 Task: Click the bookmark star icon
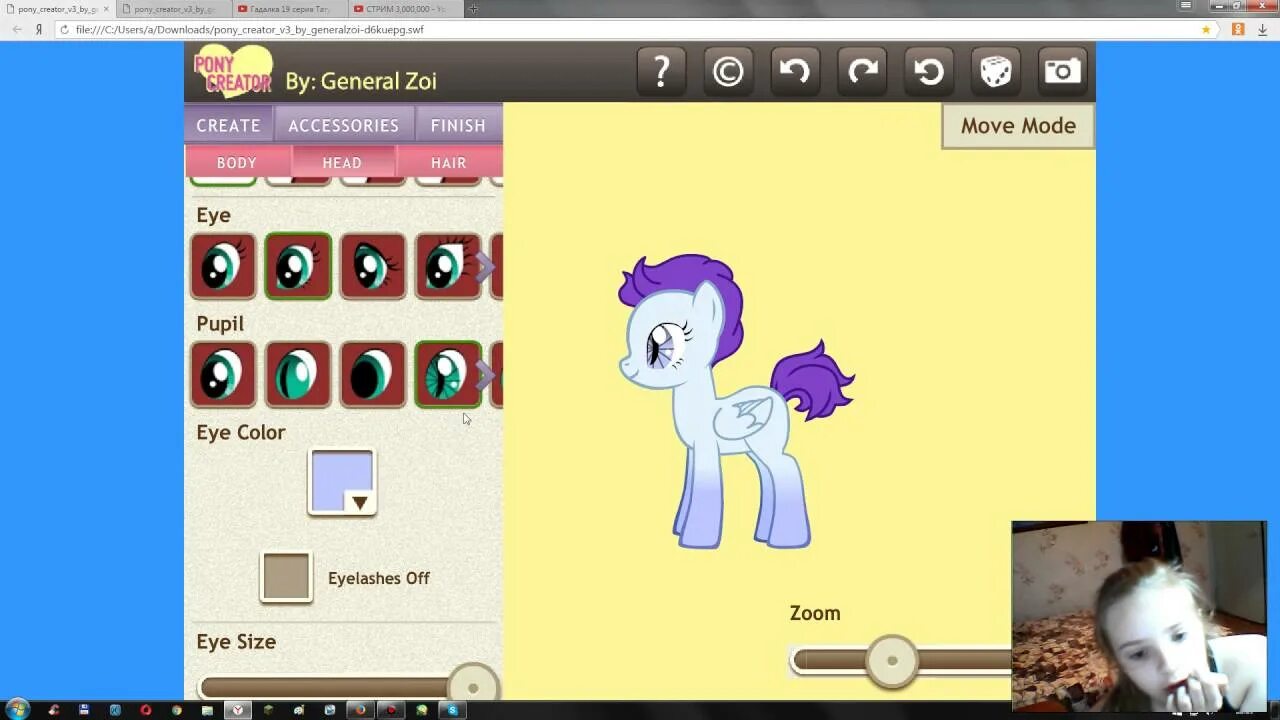click(1206, 30)
